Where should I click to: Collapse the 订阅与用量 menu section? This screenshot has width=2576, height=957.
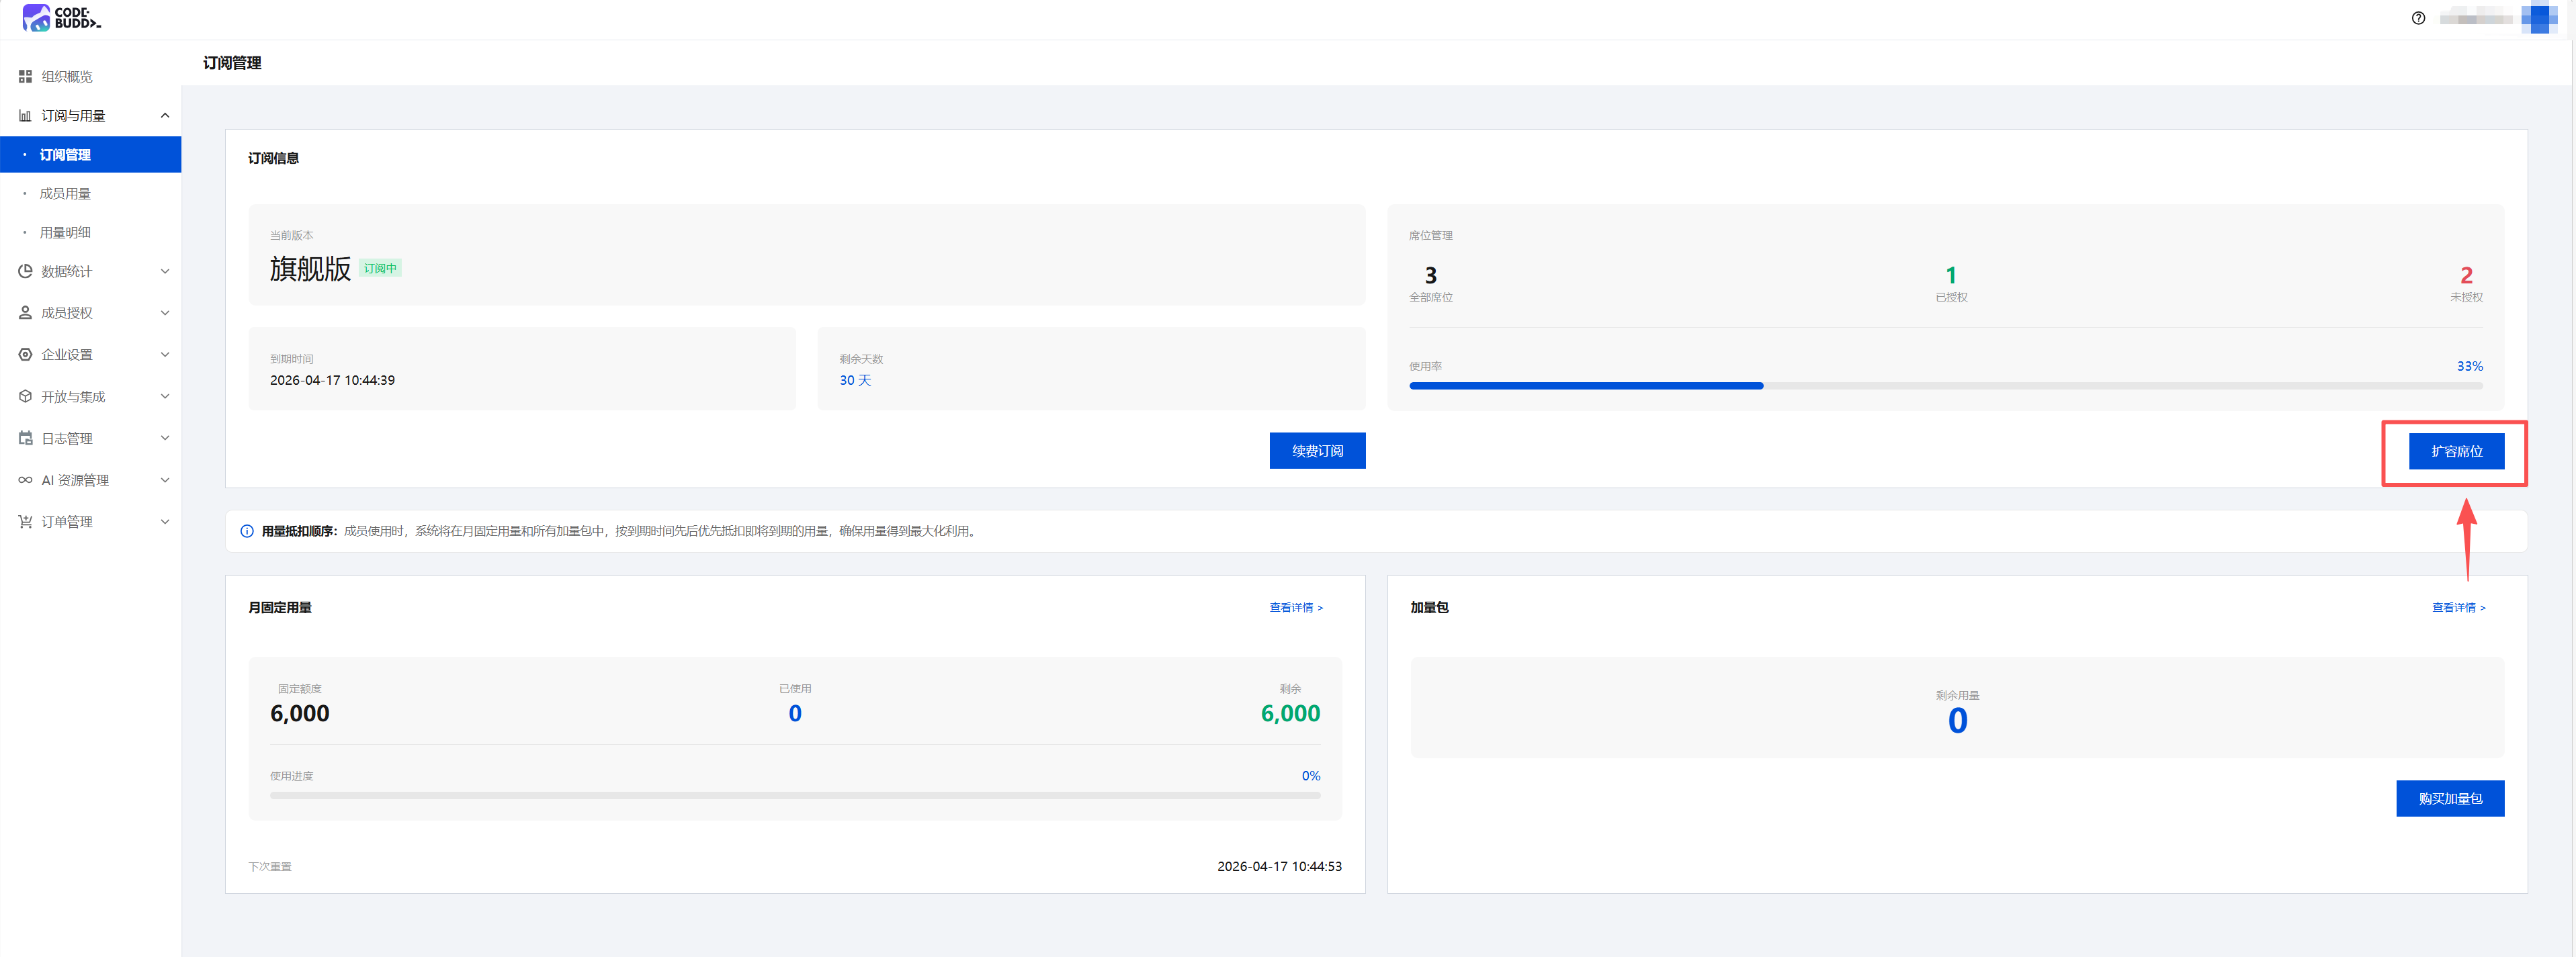(165, 115)
